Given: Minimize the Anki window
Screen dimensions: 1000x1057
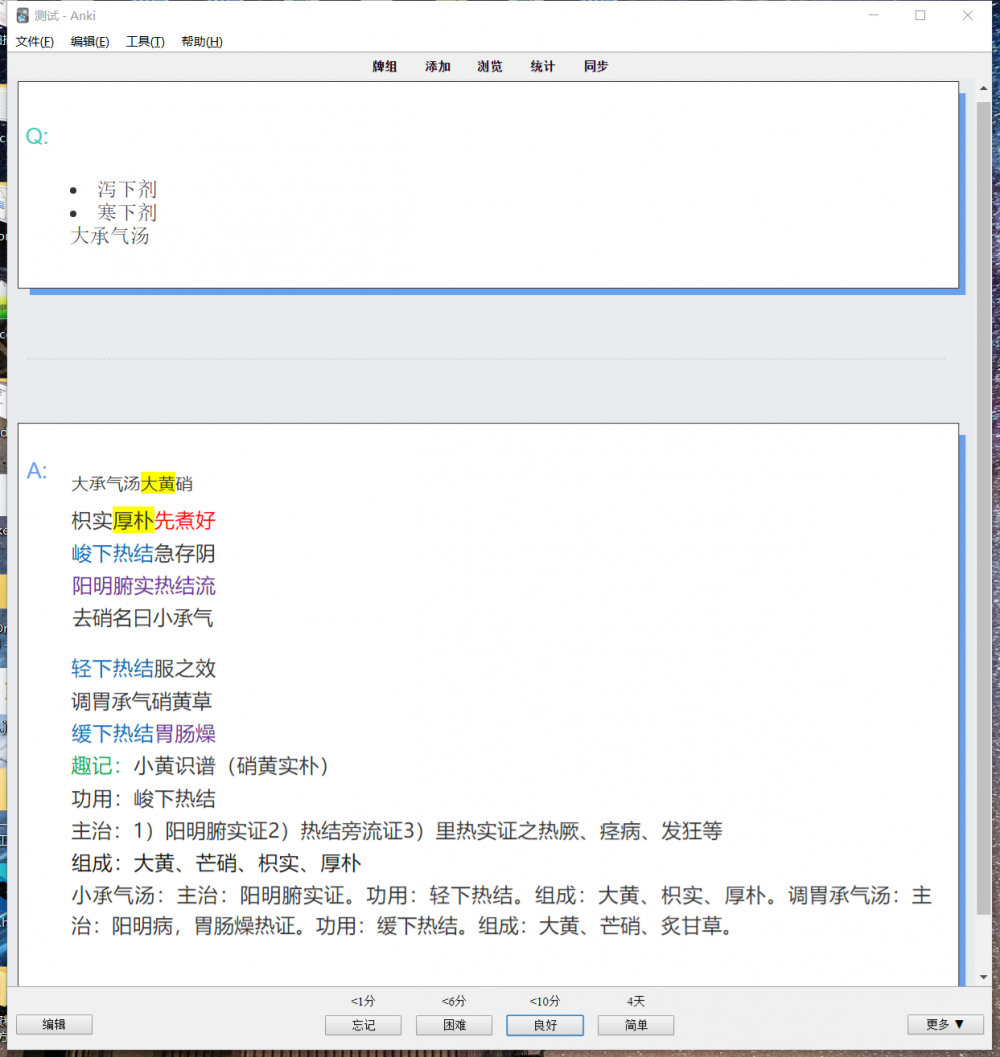Looking at the screenshot, I should tap(874, 15).
